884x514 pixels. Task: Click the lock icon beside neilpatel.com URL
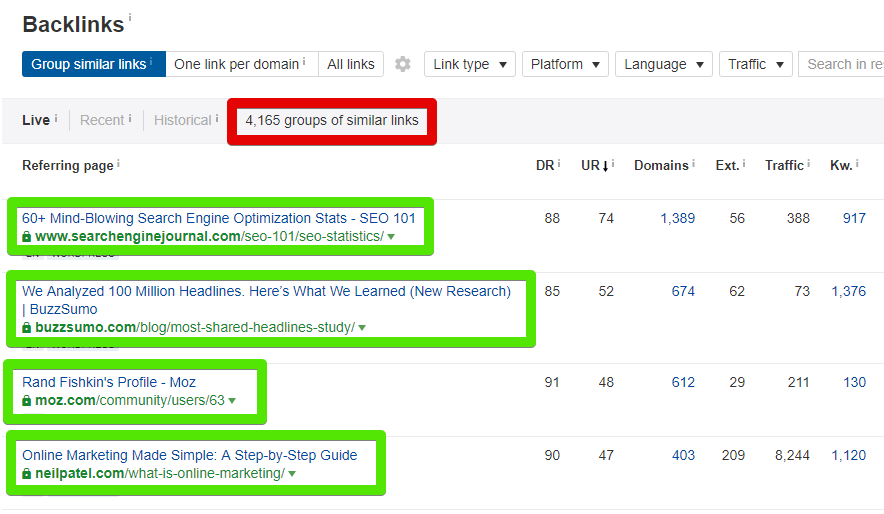click(x=26, y=473)
